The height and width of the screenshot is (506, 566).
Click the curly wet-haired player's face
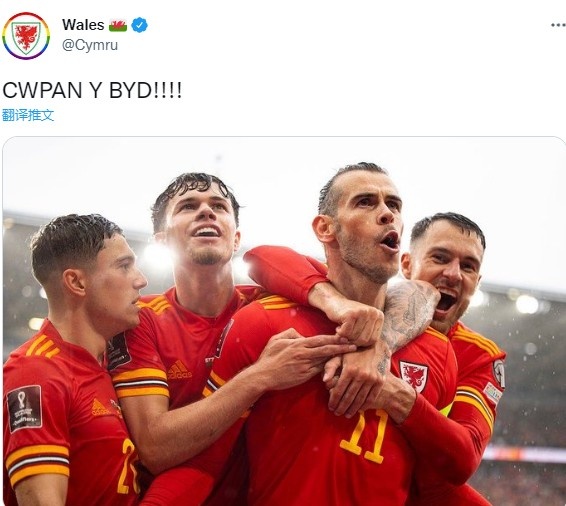point(202,226)
